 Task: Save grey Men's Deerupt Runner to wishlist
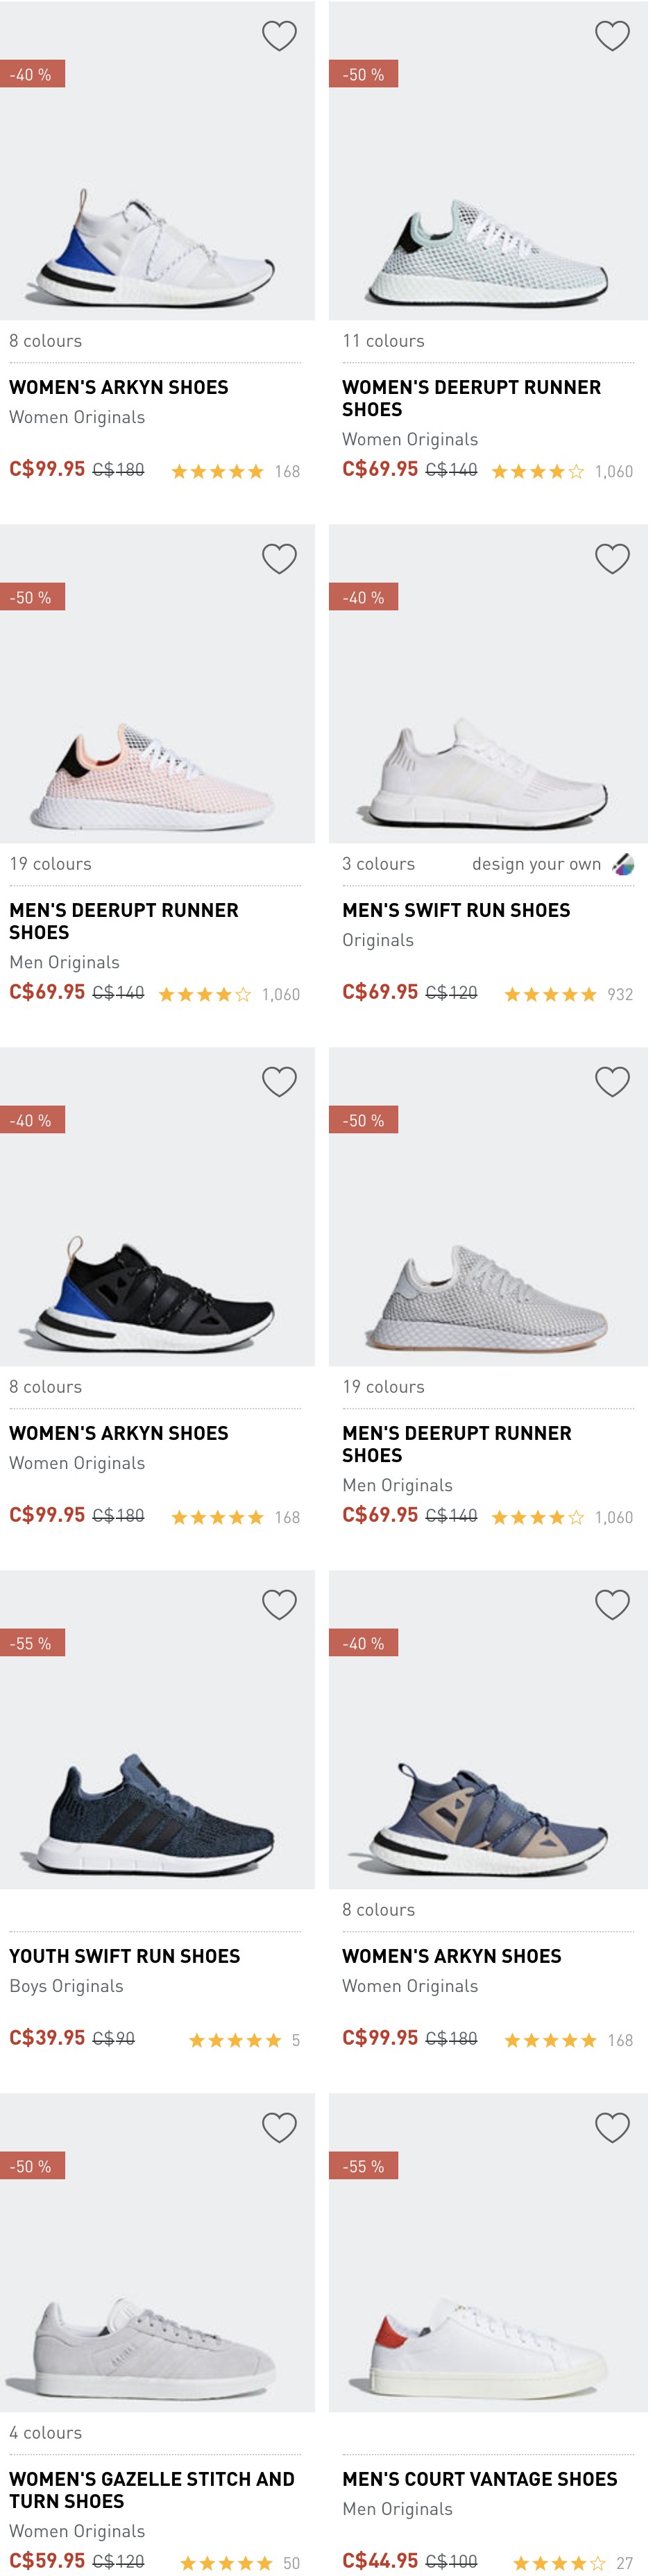point(612,1082)
